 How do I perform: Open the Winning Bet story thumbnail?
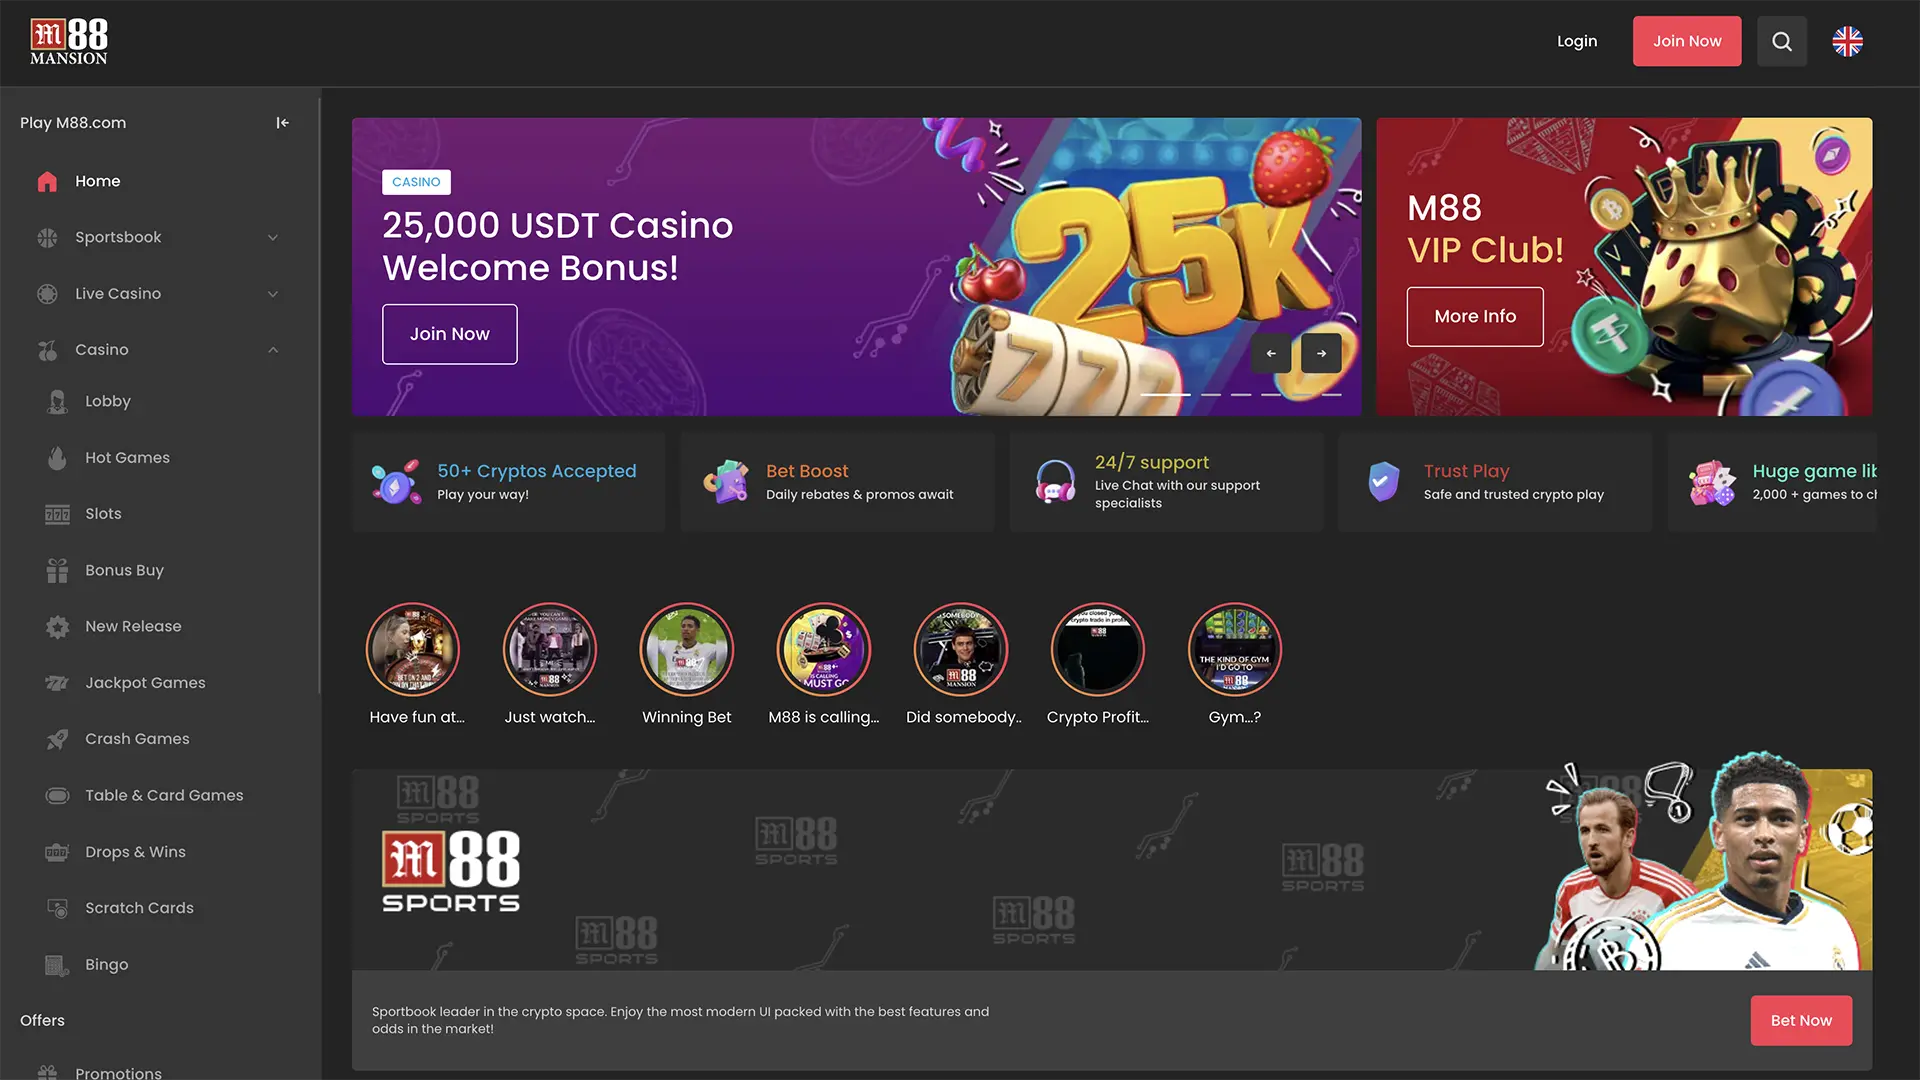(x=687, y=649)
